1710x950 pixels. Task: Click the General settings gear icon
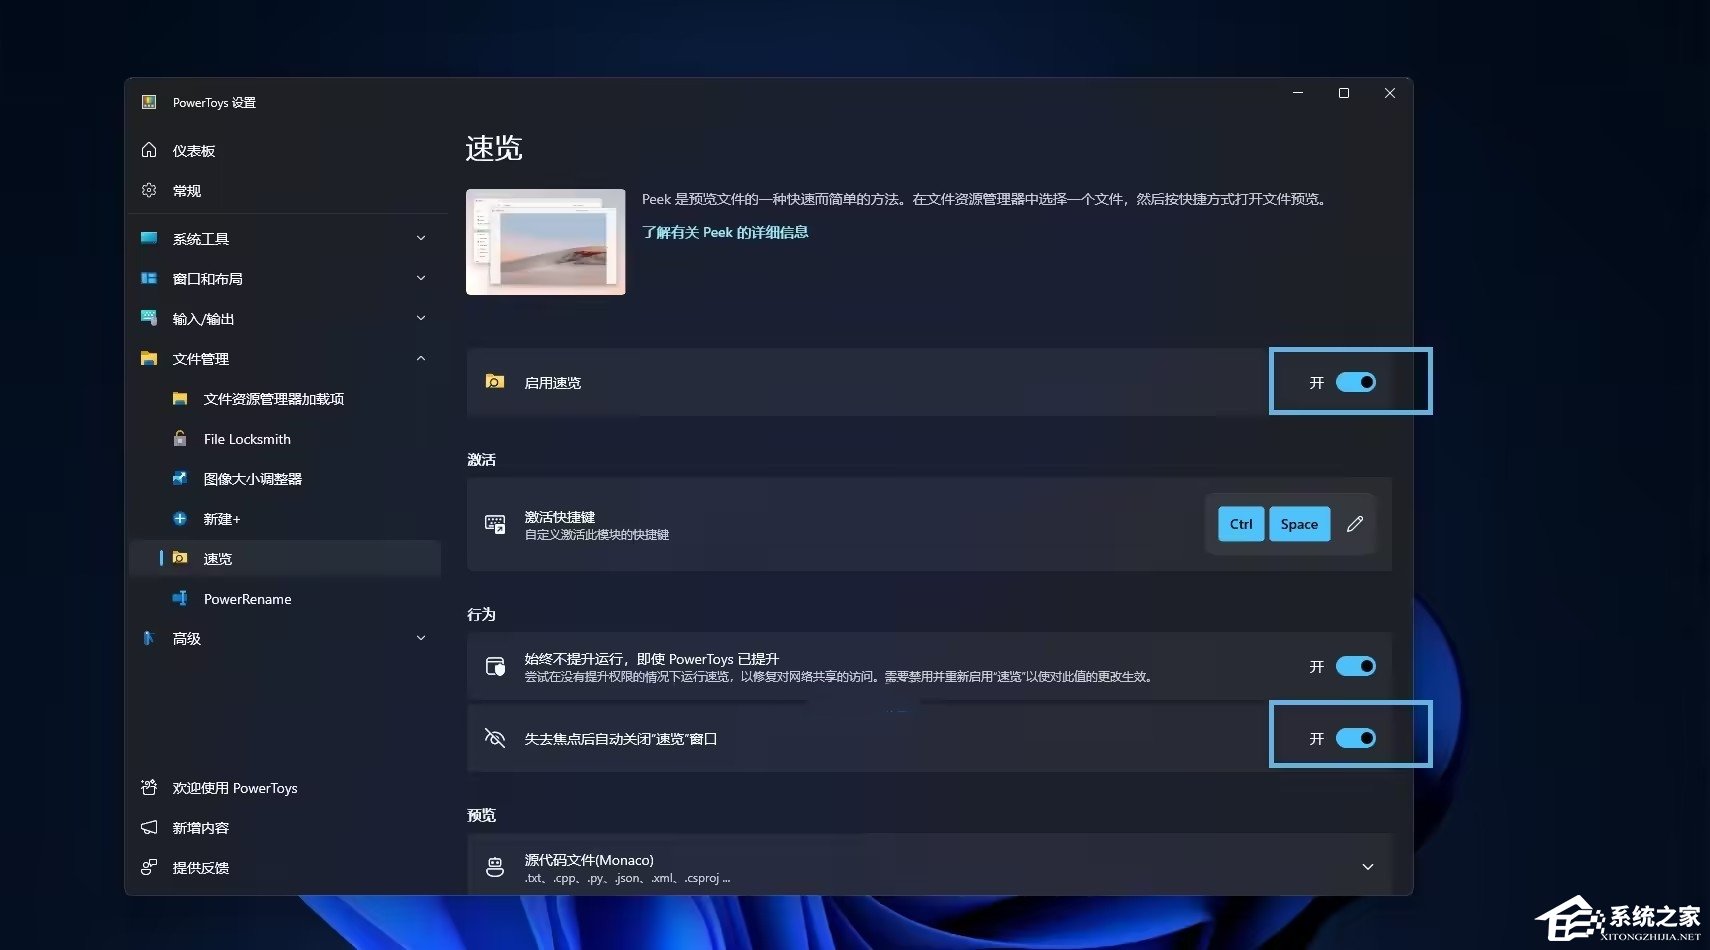(x=149, y=190)
